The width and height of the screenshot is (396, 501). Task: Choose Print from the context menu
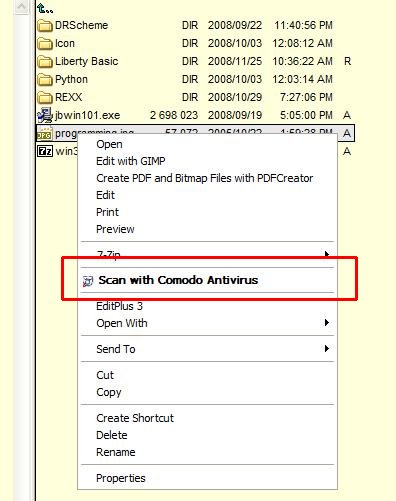[107, 212]
